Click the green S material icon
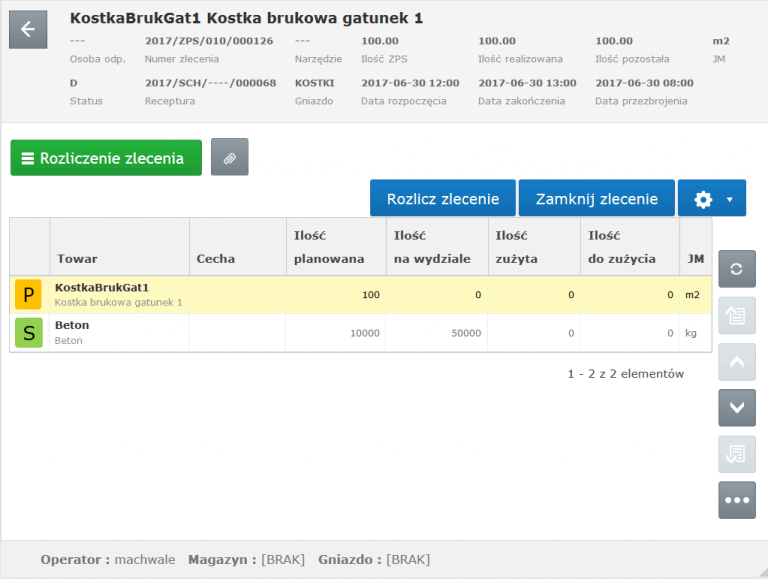768x579 pixels. 28,333
